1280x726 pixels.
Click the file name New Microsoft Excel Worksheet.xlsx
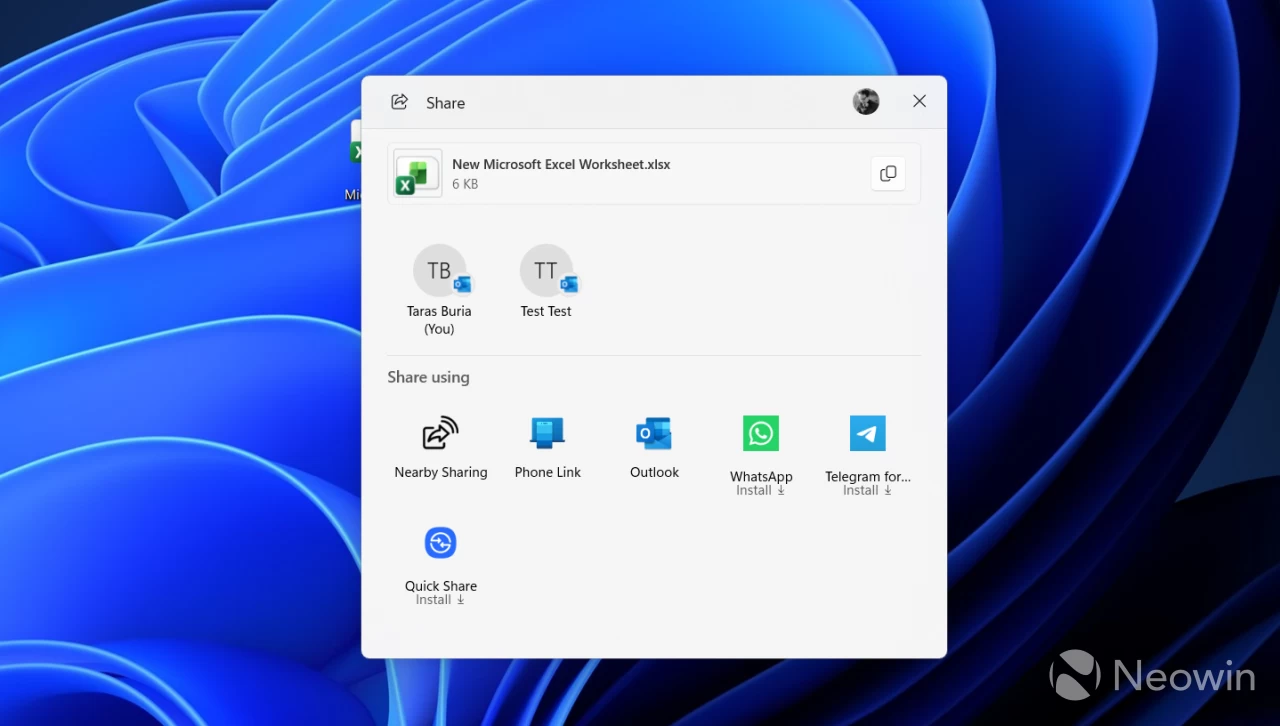(x=561, y=164)
